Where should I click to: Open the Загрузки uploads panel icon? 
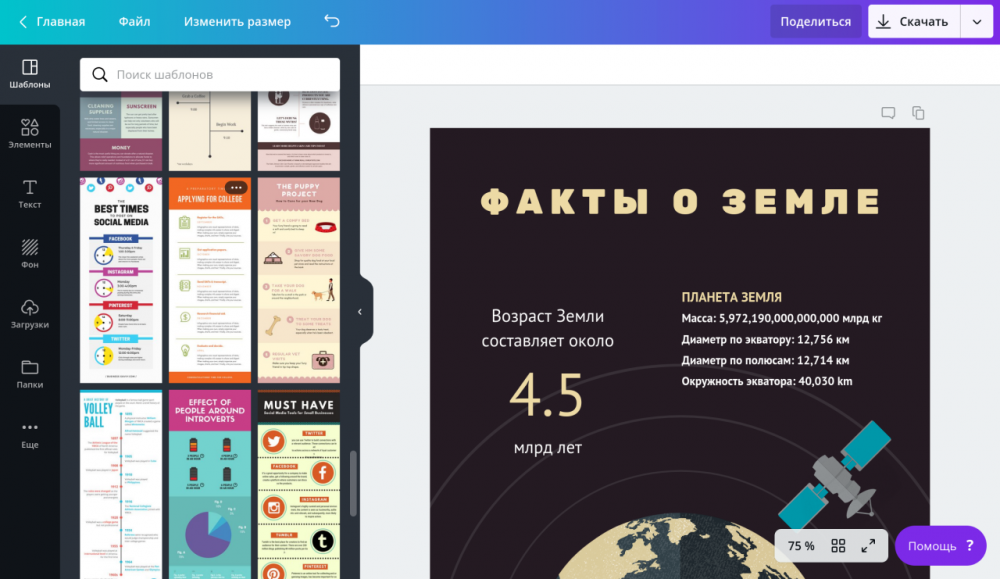tap(30, 308)
